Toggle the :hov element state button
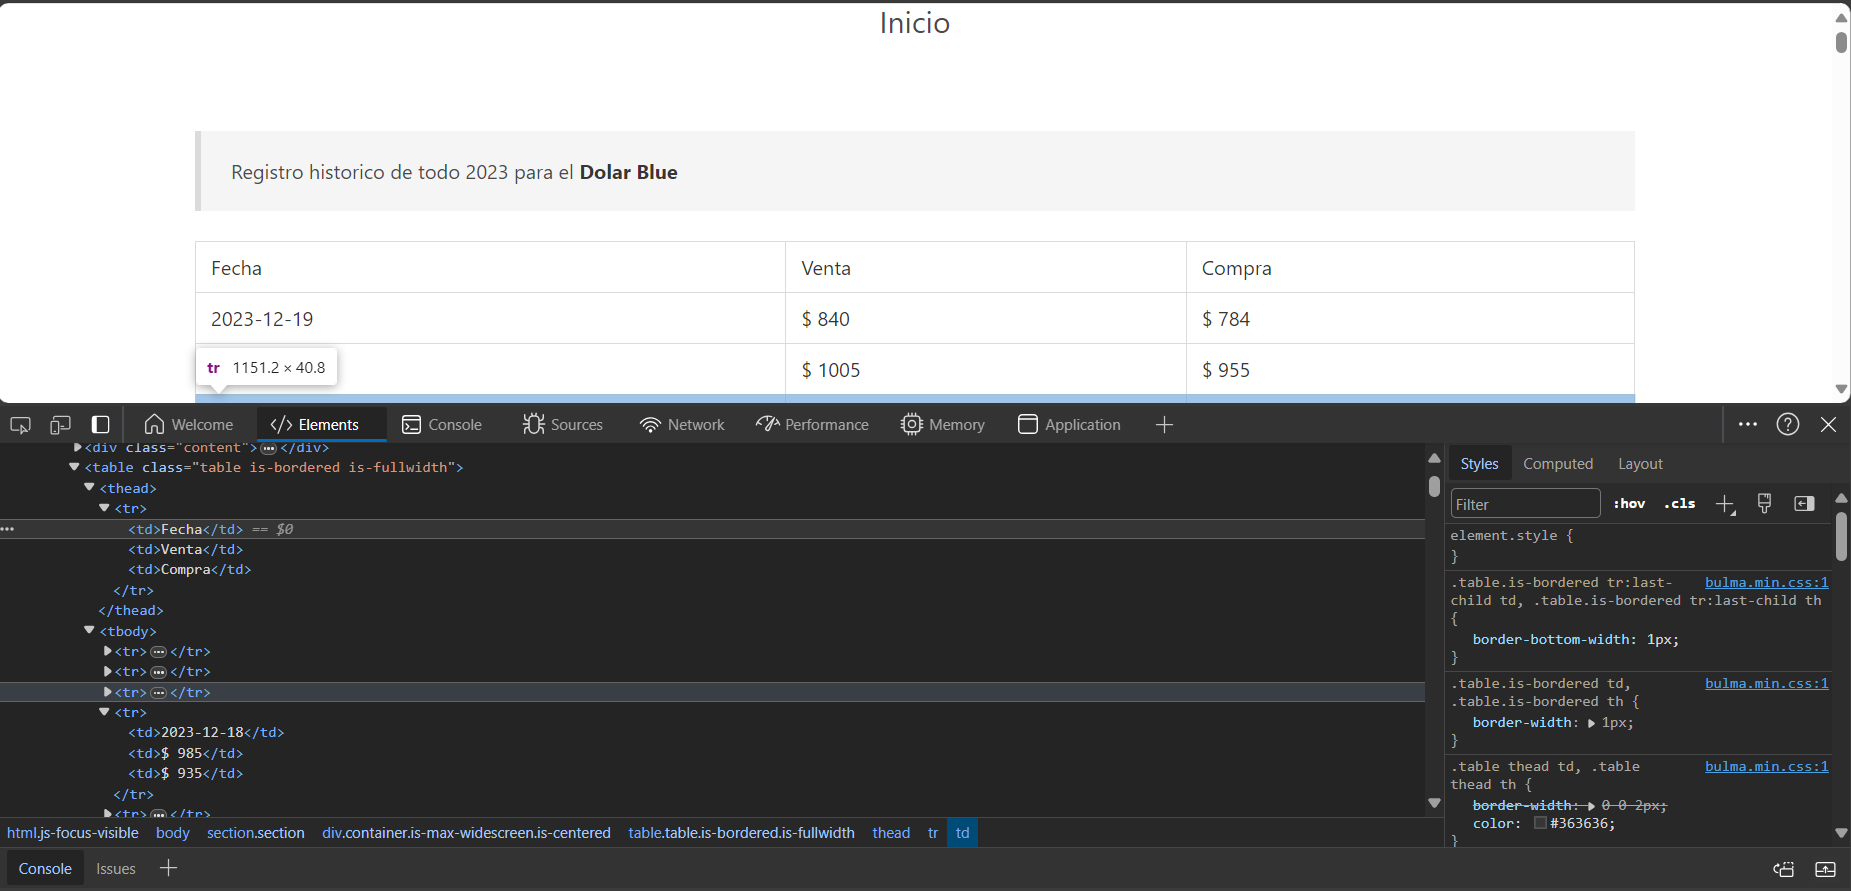The height and width of the screenshot is (891, 1851). click(1629, 504)
